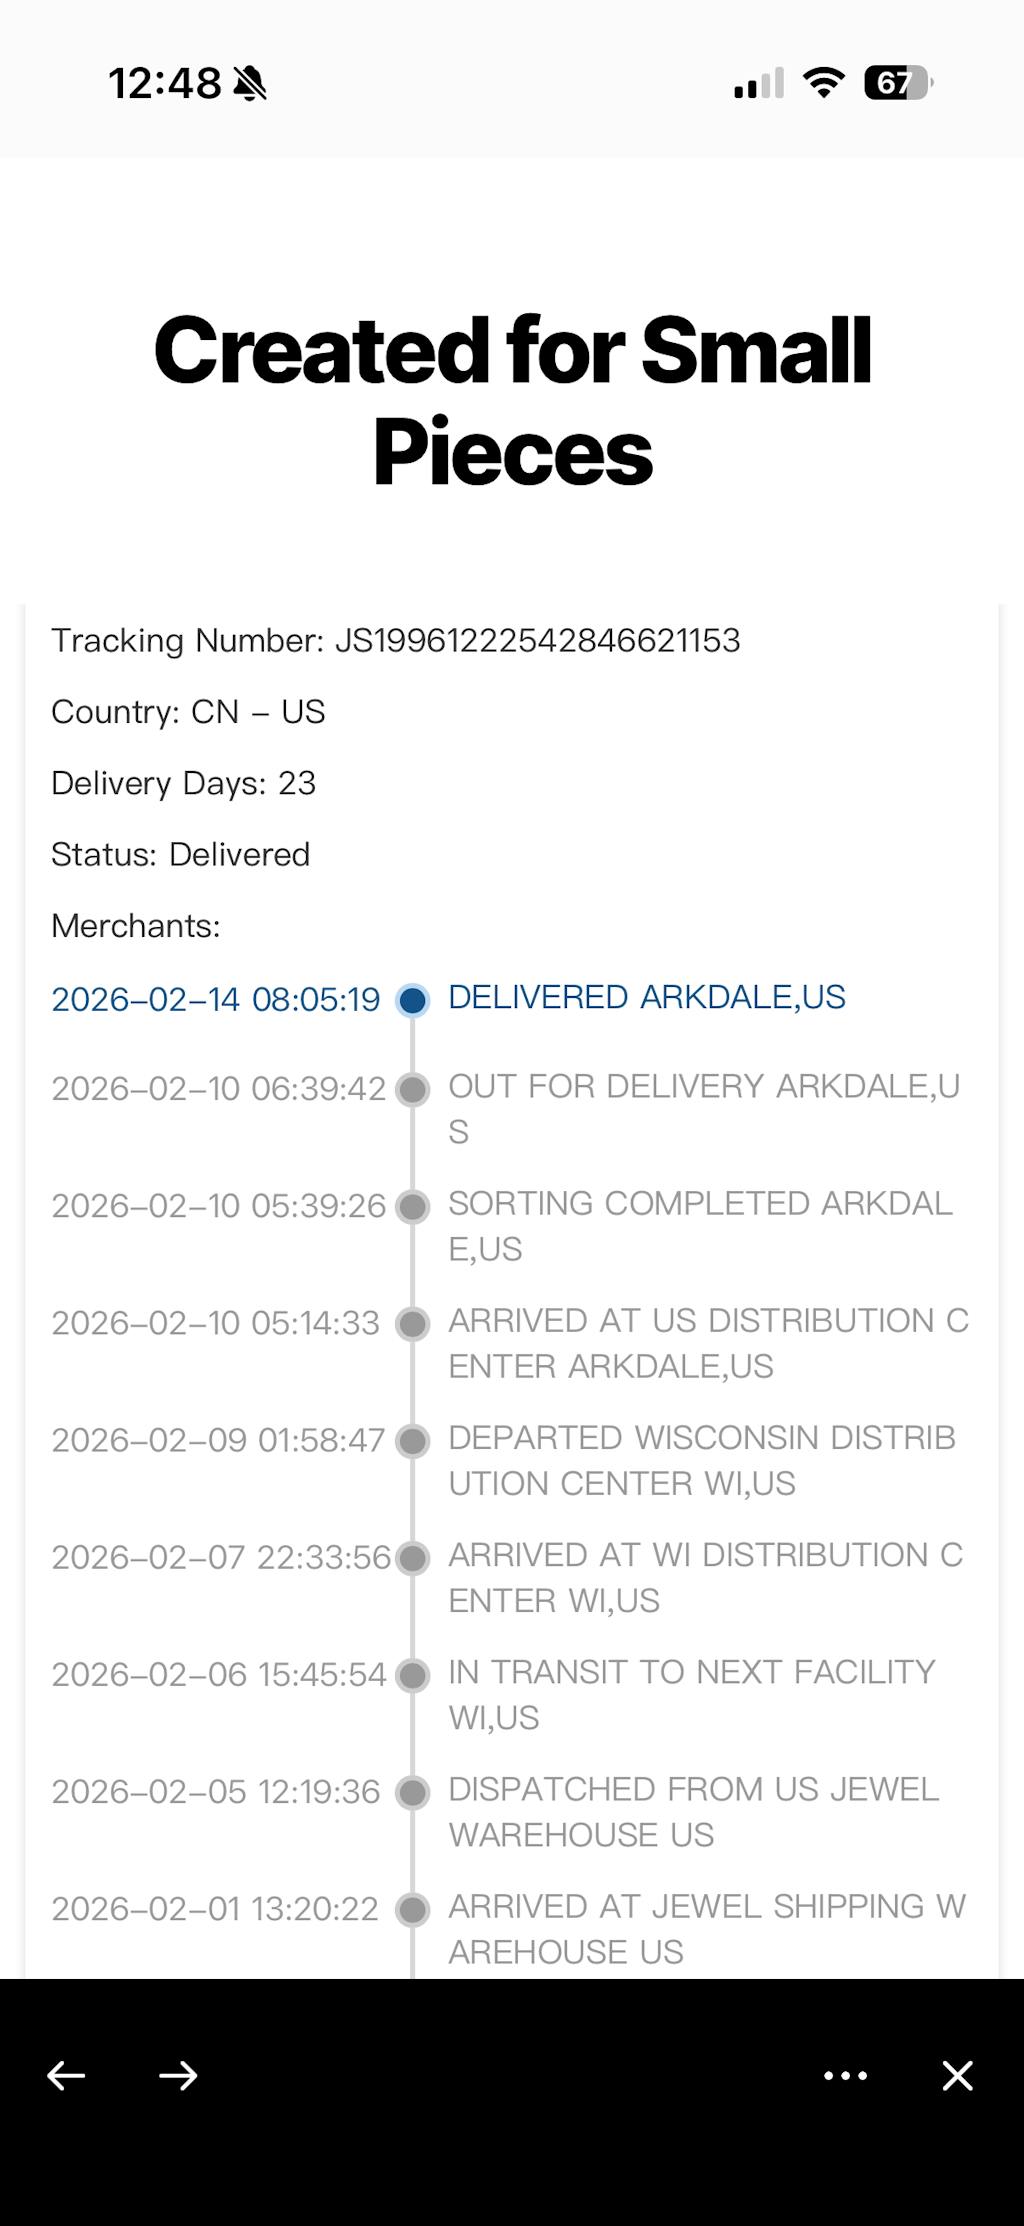Close the in-app browser with X
1024x2226 pixels.
point(957,2076)
